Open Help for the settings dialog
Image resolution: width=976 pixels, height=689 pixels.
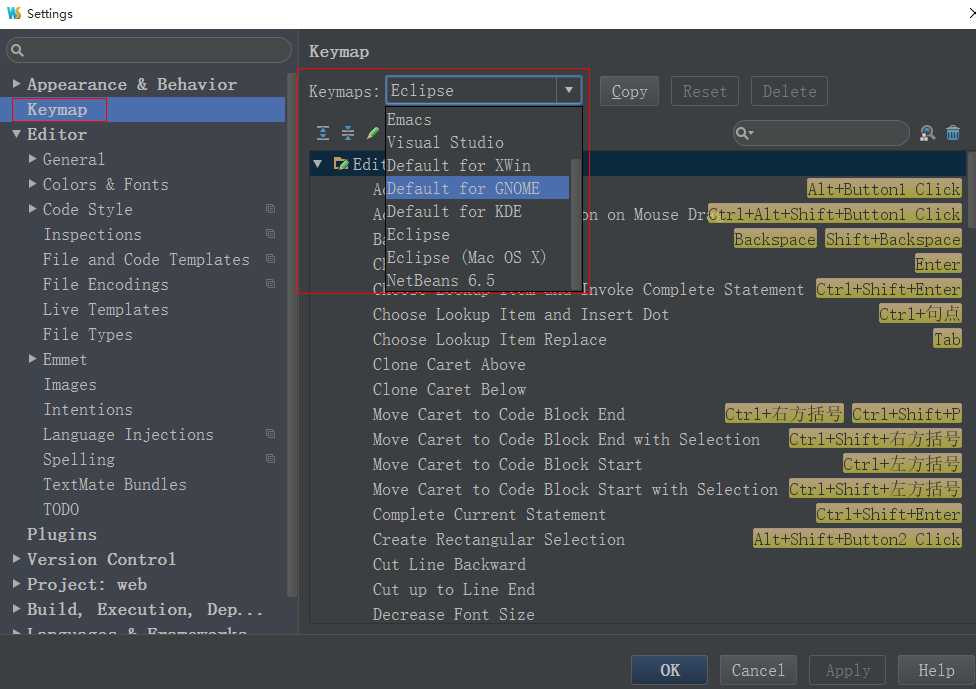[936, 670]
